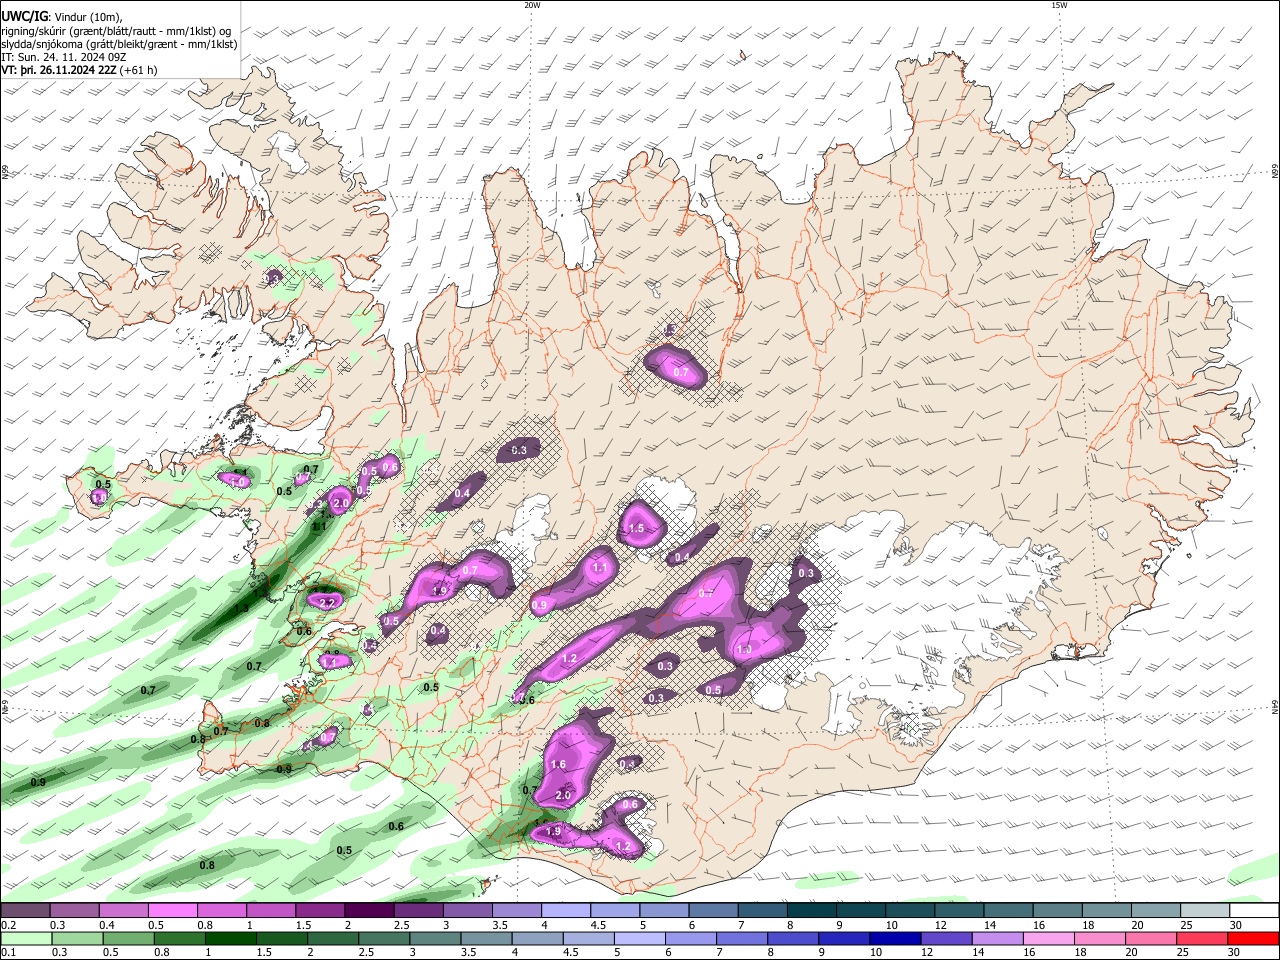This screenshot has height=960, width=1280.
Task: Click the '1.5' value on the glacier snow patch
Action: point(636,529)
